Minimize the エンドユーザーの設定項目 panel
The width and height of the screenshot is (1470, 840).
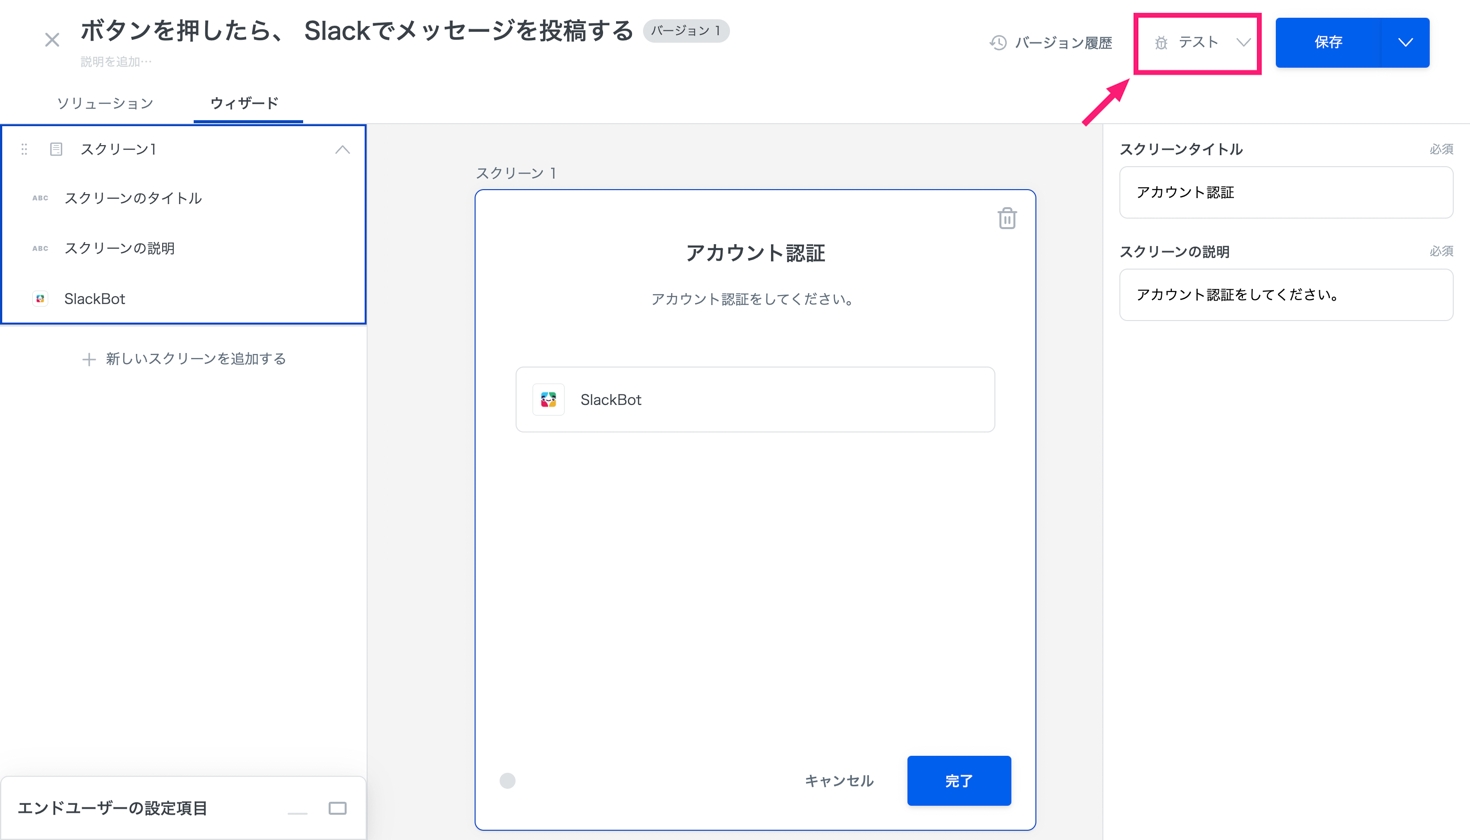[297, 809]
